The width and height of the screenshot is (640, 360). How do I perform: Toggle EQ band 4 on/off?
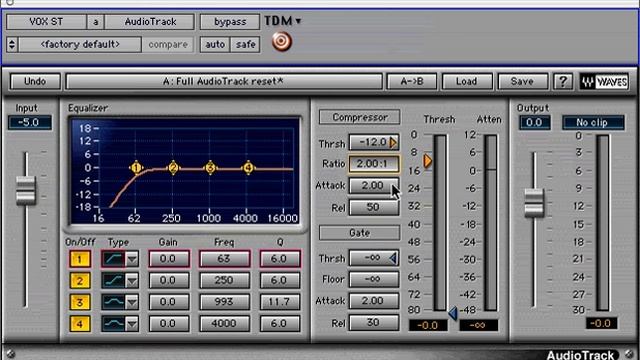coord(80,324)
